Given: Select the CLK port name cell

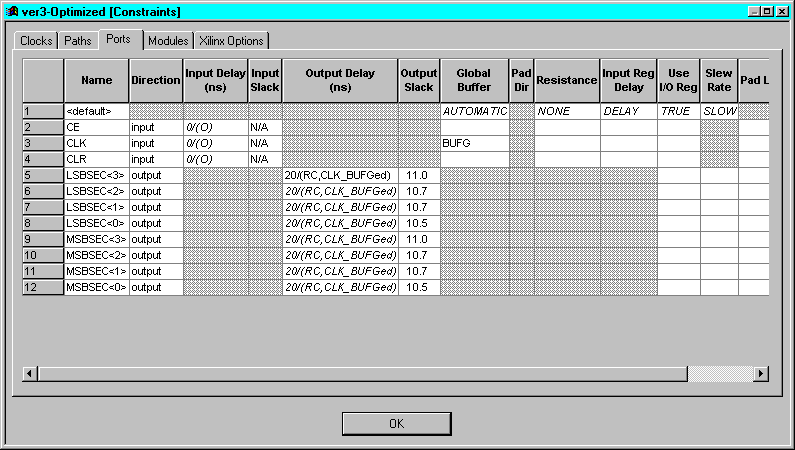Looking at the screenshot, I should [97, 144].
